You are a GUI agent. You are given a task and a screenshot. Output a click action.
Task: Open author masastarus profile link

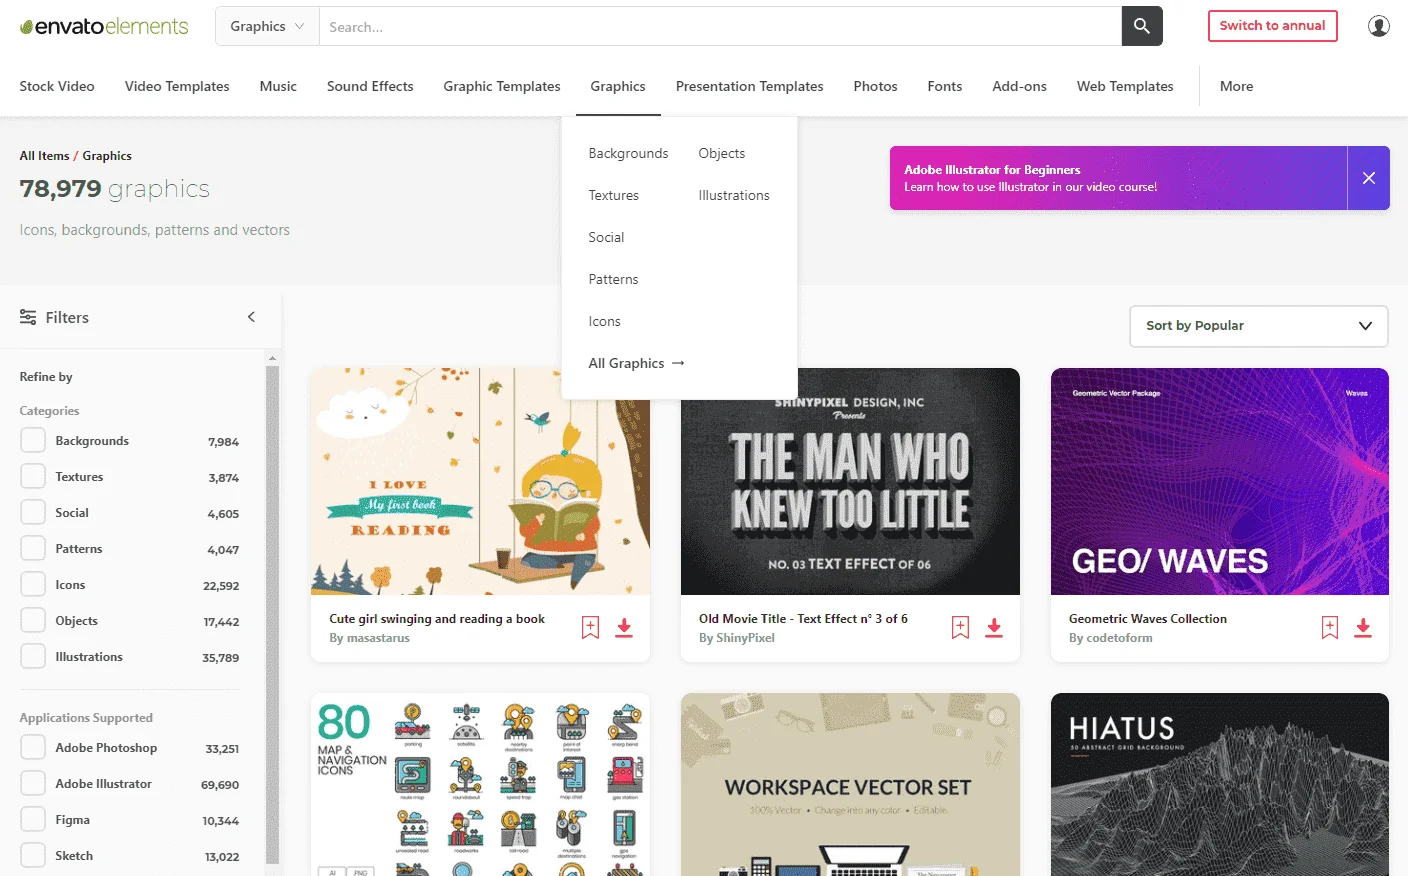378,638
